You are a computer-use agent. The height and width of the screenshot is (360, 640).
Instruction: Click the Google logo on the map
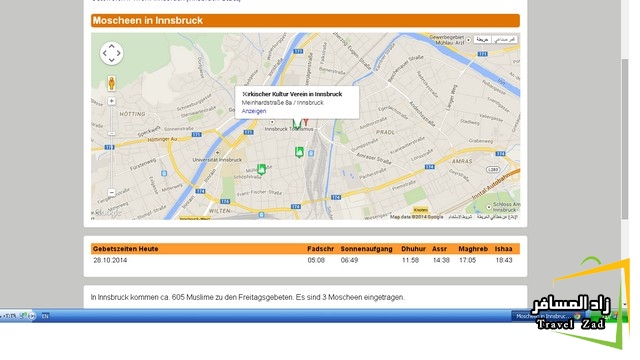pos(107,213)
